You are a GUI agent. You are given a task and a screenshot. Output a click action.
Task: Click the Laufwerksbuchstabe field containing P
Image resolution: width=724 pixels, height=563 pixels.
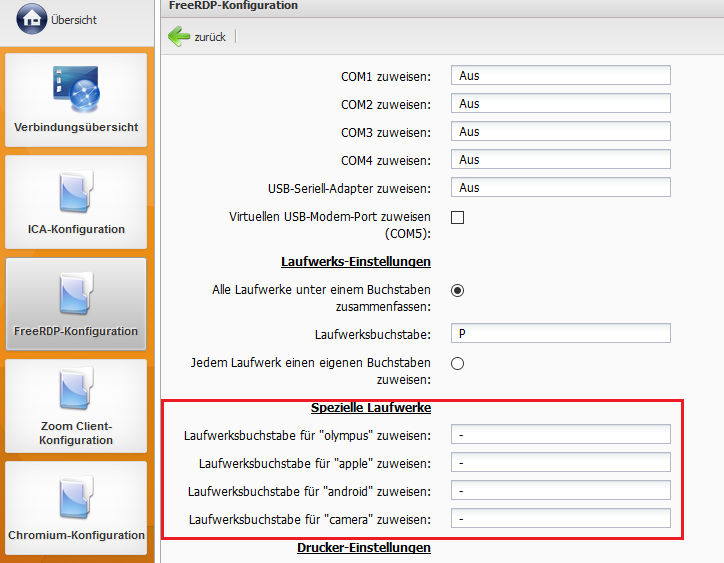(x=560, y=333)
